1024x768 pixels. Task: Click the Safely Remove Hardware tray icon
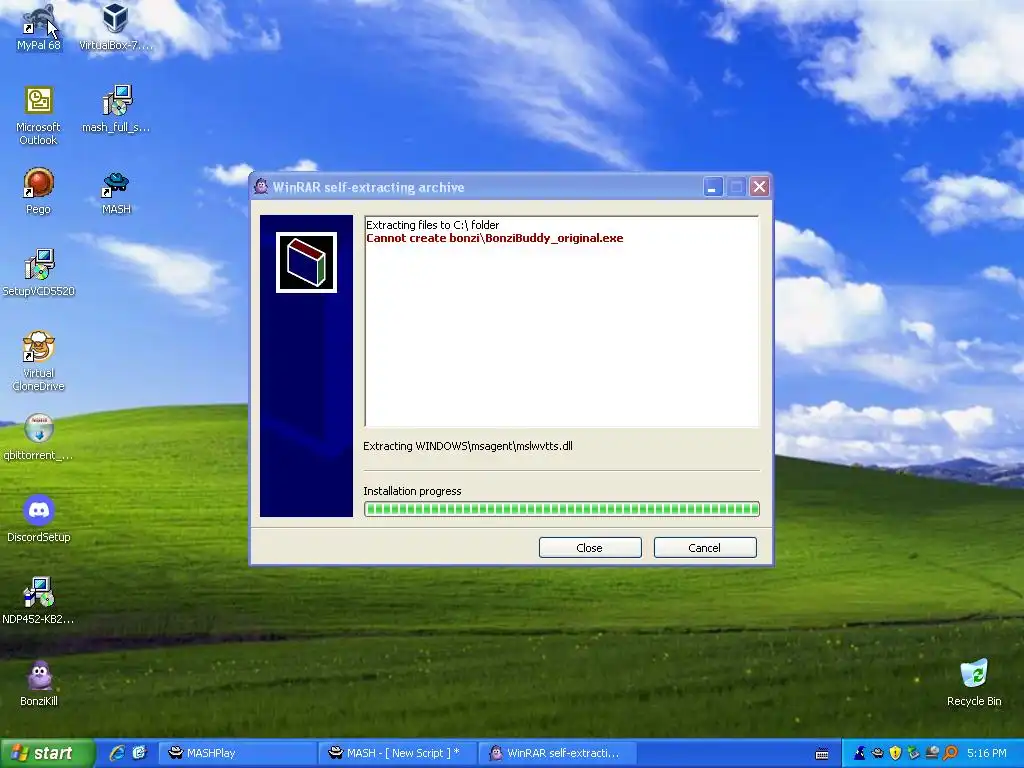pos(913,753)
